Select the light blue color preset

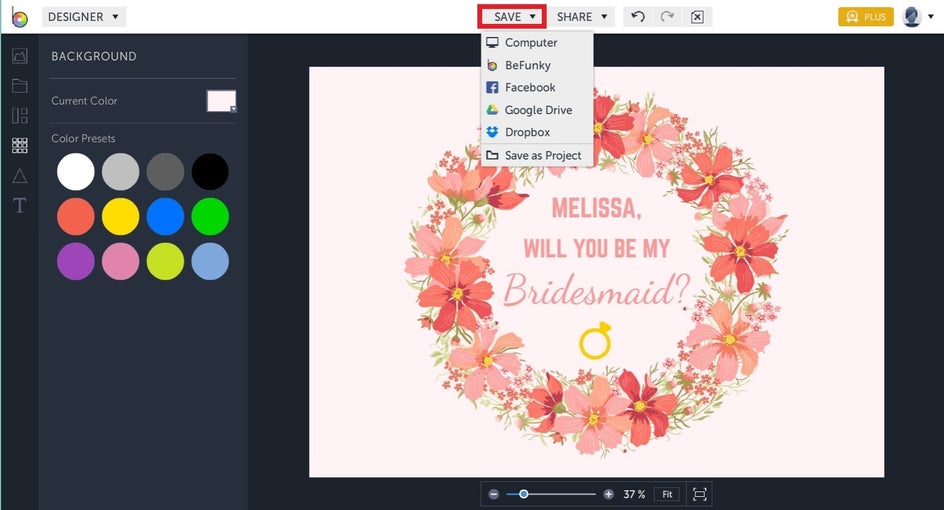click(x=210, y=261)
